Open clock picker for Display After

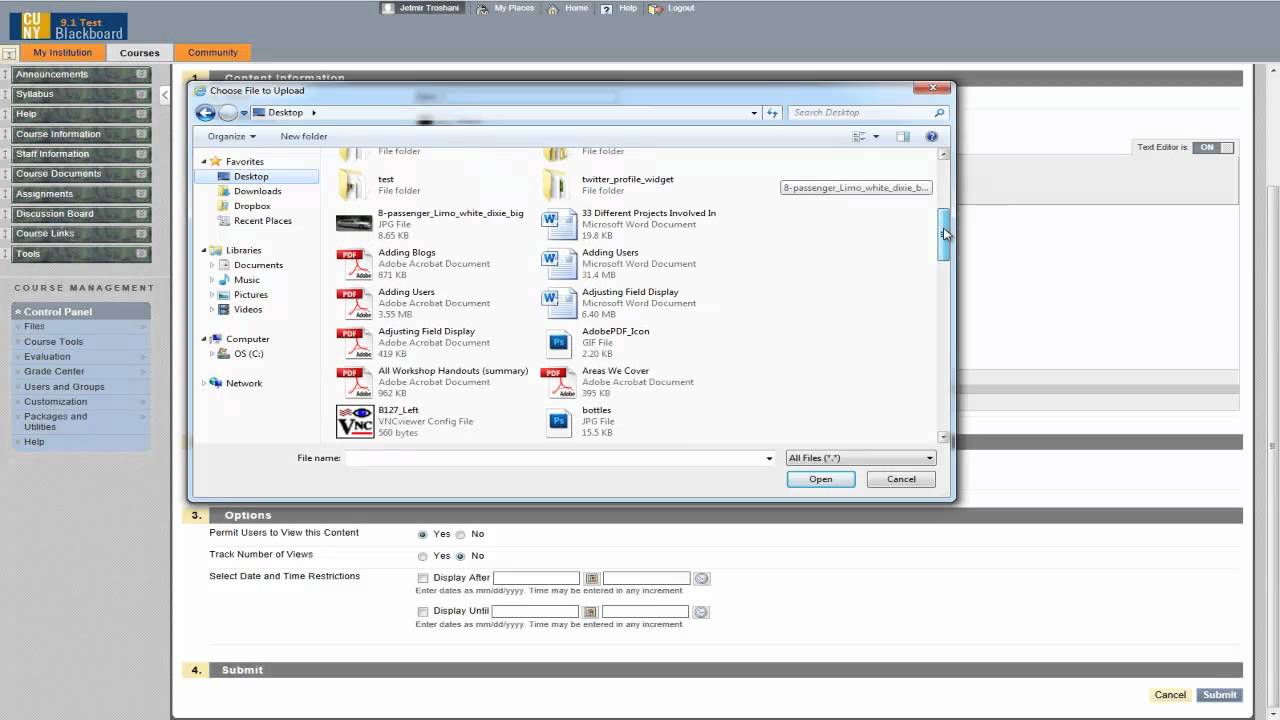(701, 579)
